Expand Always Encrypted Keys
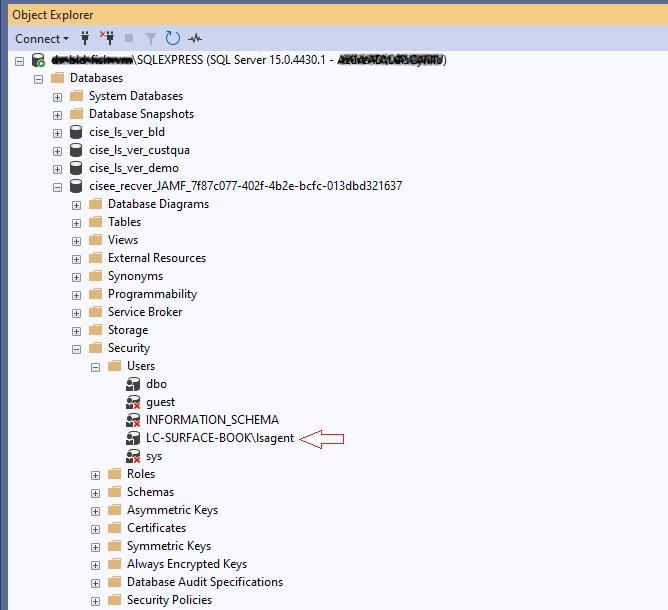This screenshot has width=668, height=610. [95, 565]
